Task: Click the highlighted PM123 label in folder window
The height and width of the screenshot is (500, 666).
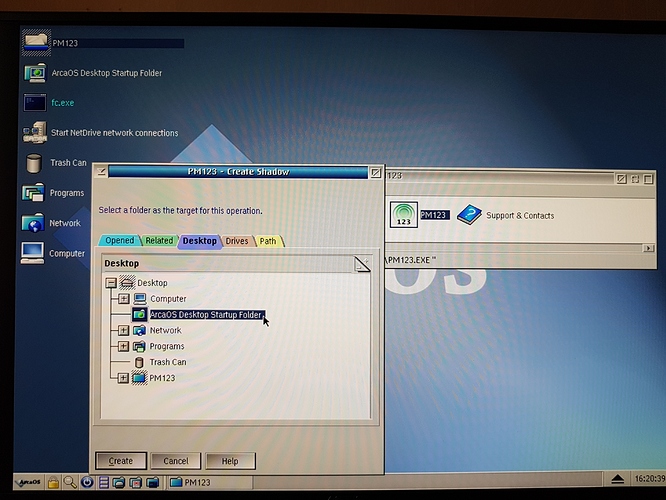Action: [434, 215]
